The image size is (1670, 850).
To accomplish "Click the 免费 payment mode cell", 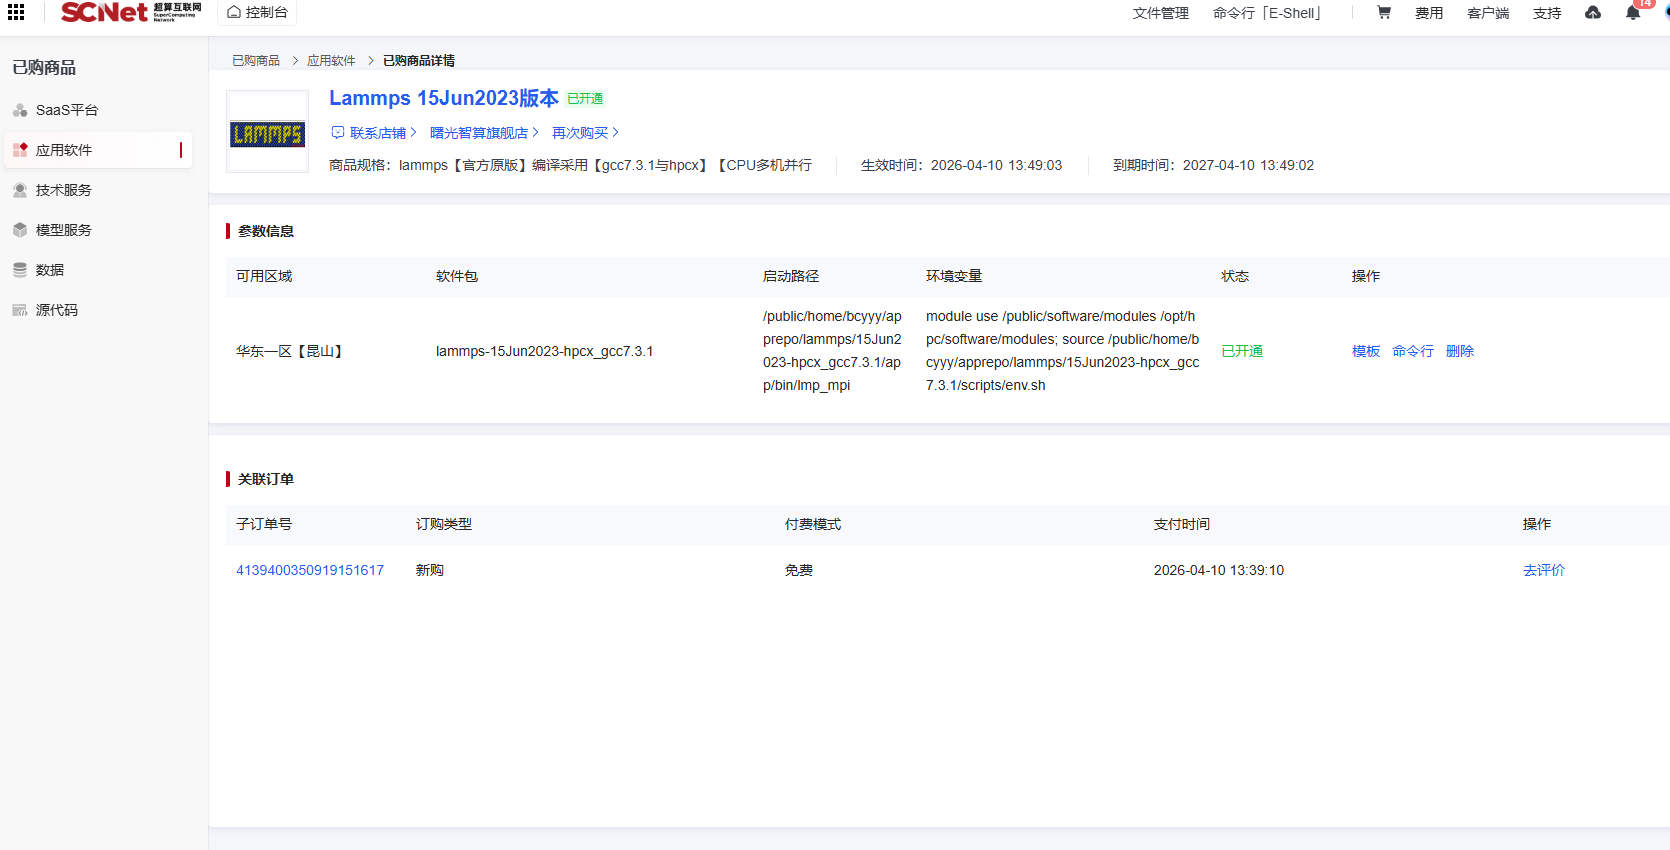I will tap(799, 570).
